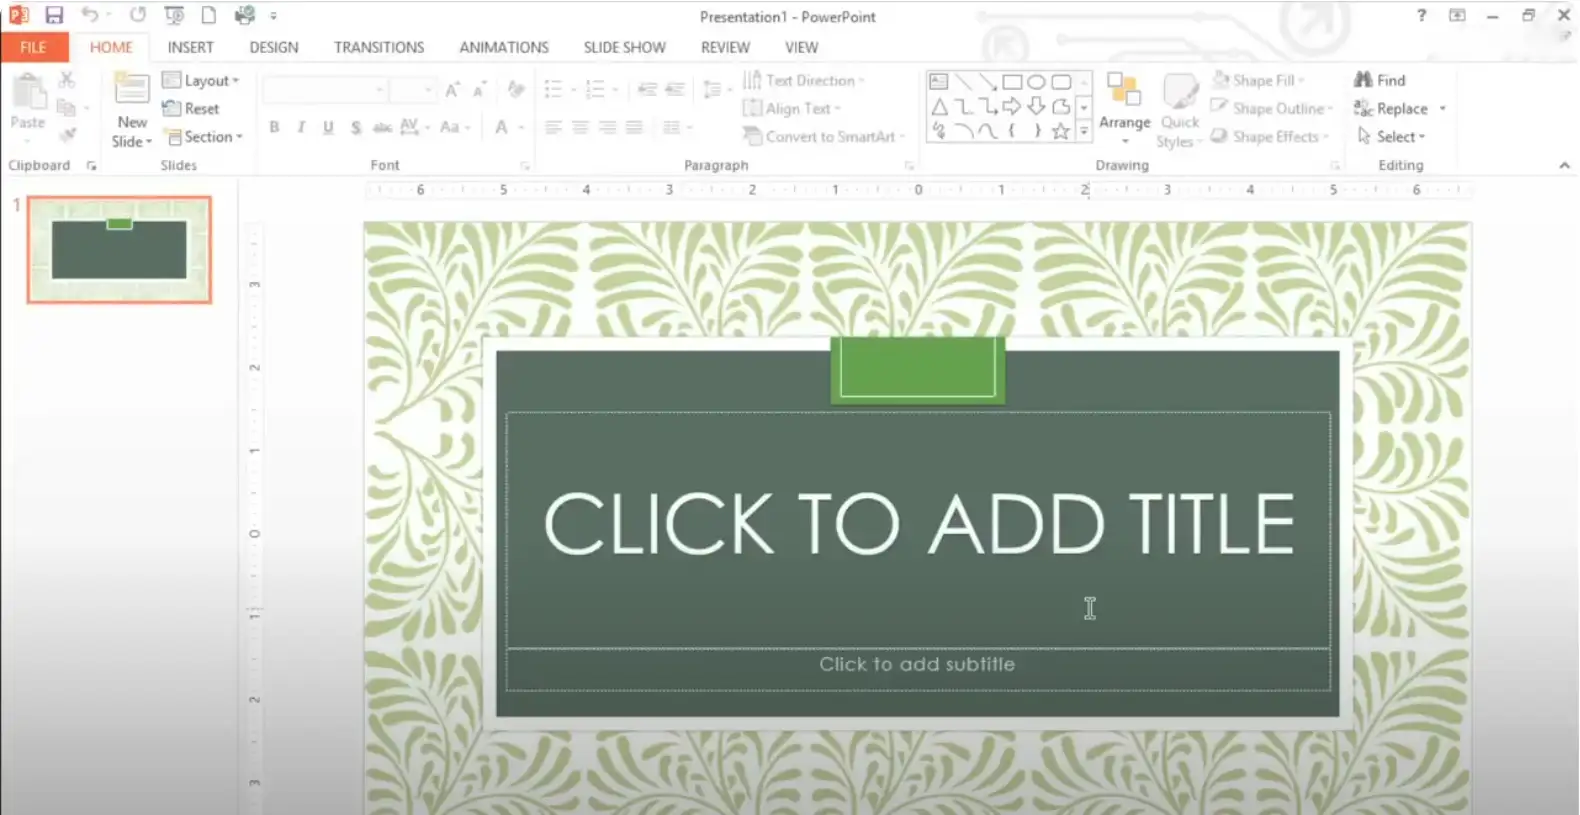This screenshot has width=1580, height=815.
Task: Pick the 5-point star shape
Action: [1061, 131]
